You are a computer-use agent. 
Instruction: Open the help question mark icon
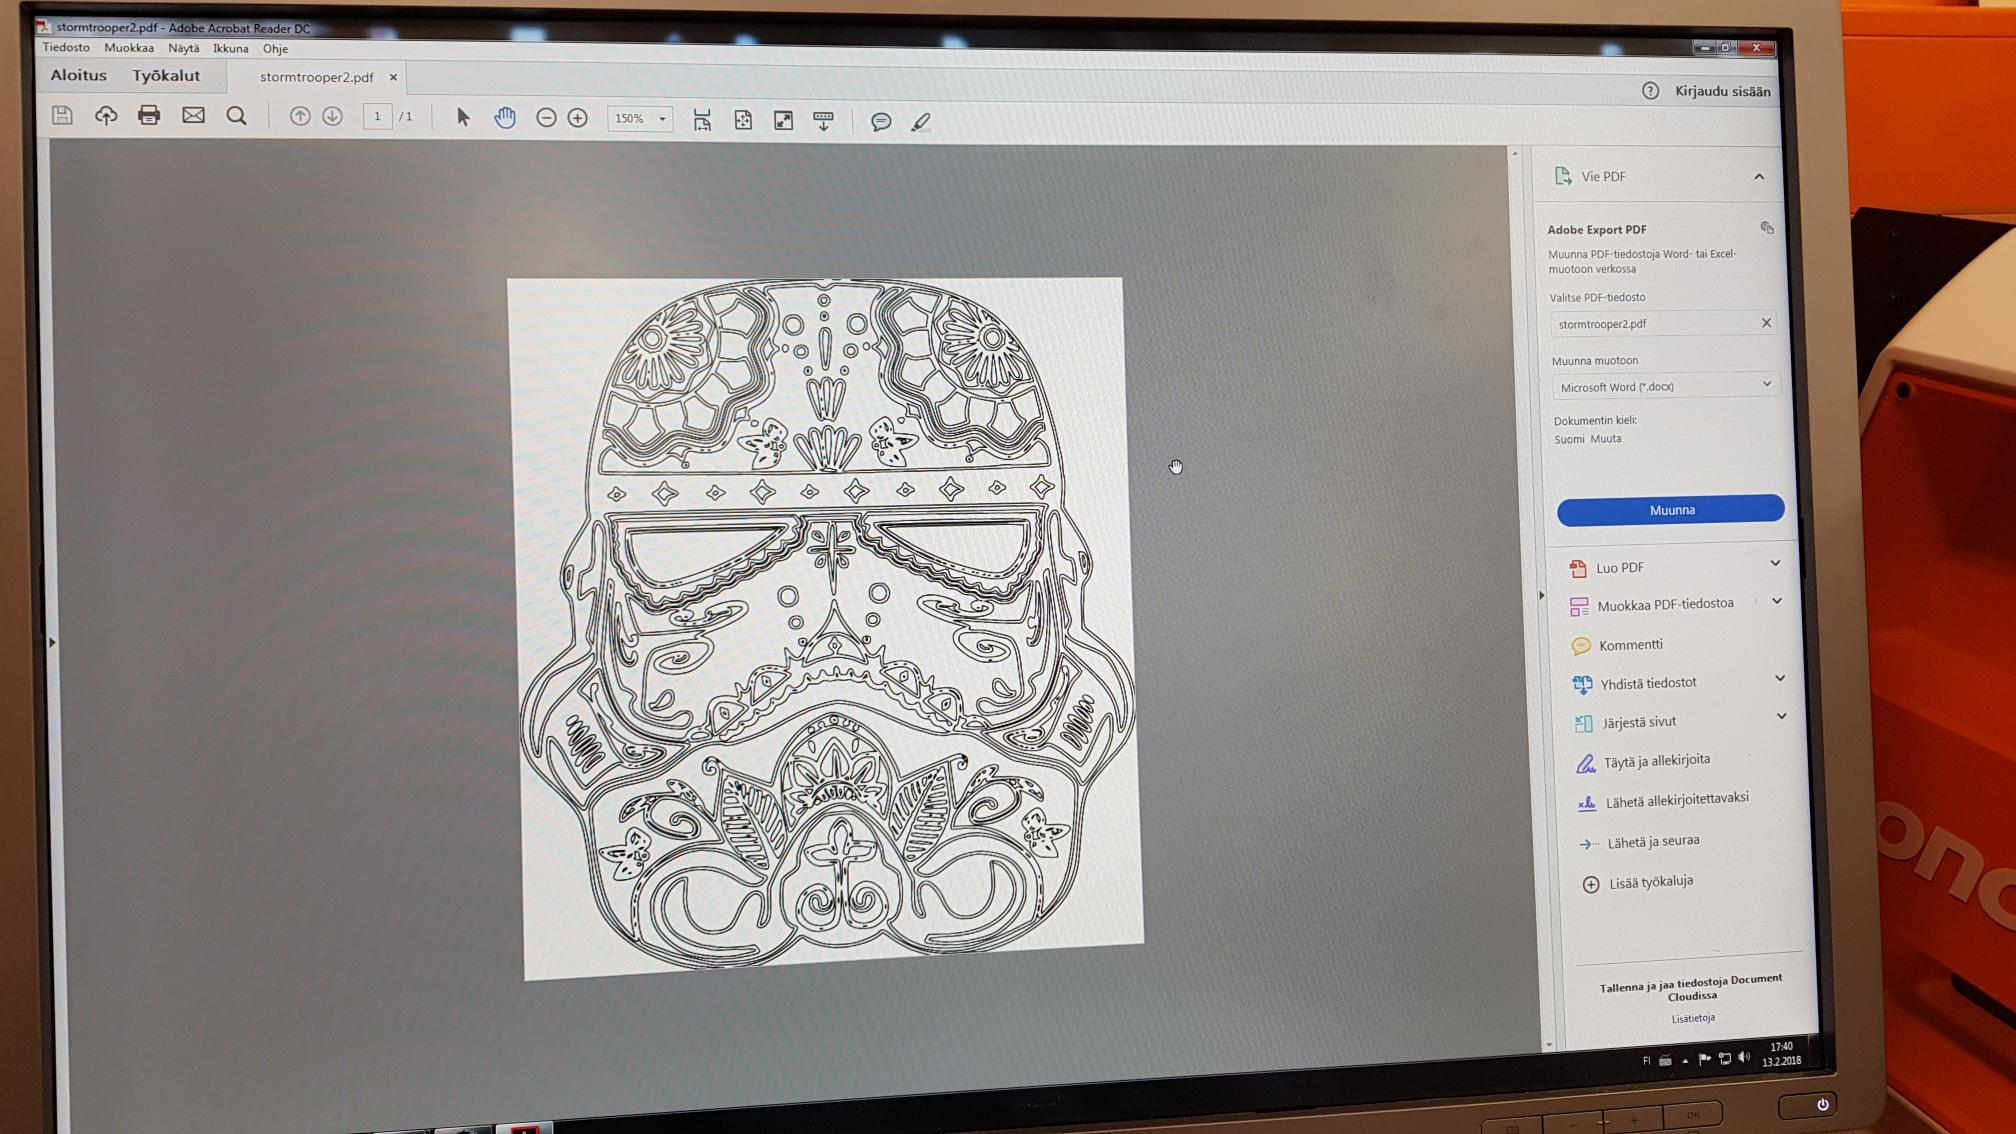coord(1650,91)
